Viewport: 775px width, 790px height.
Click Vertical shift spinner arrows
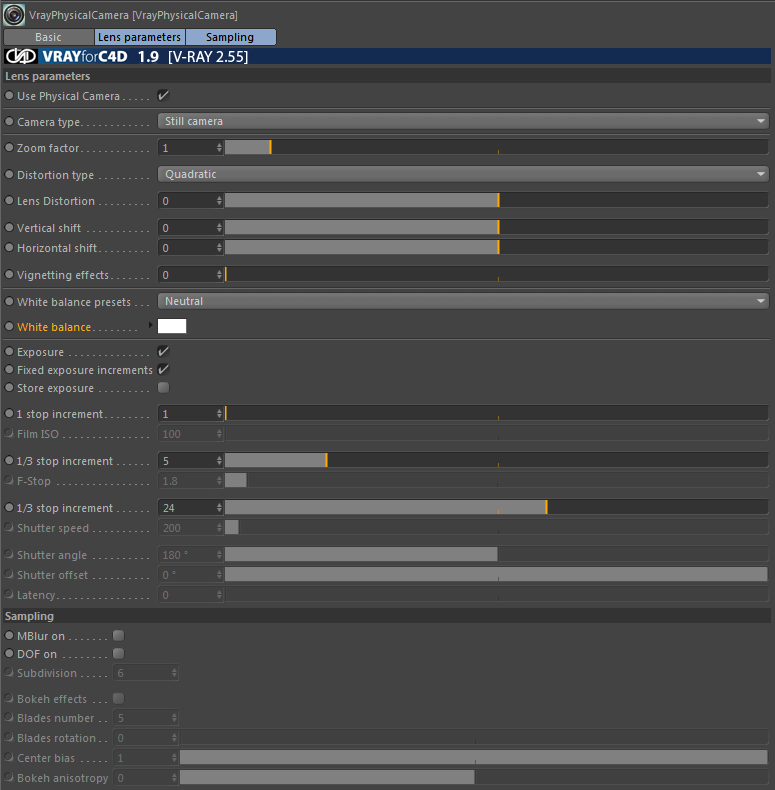point(219,227)
